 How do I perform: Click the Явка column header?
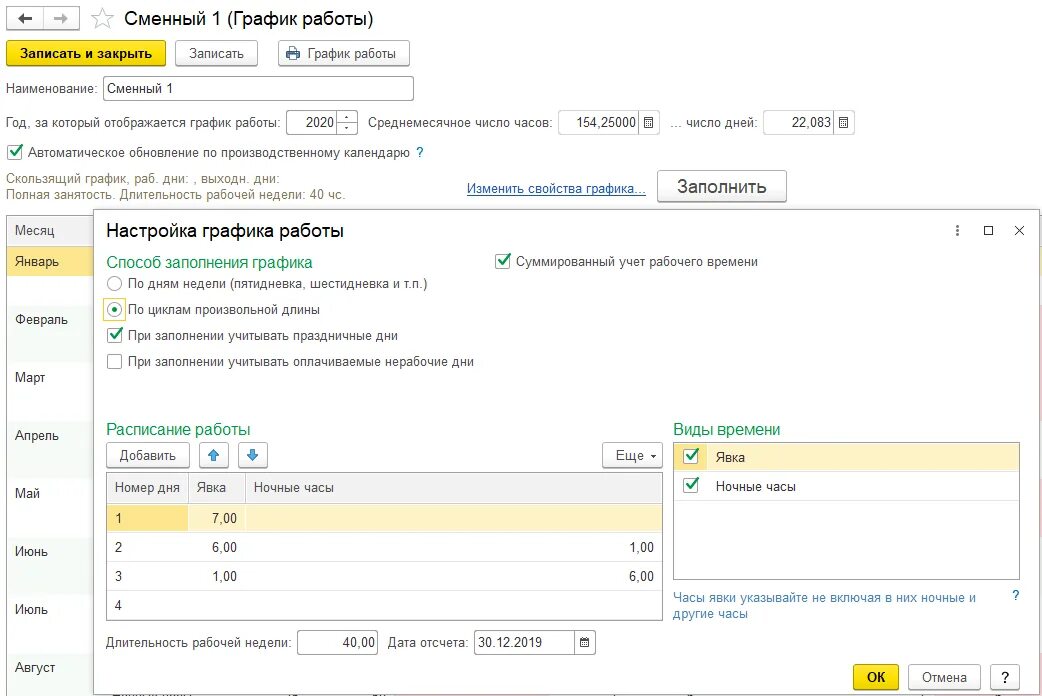point(217,488)
